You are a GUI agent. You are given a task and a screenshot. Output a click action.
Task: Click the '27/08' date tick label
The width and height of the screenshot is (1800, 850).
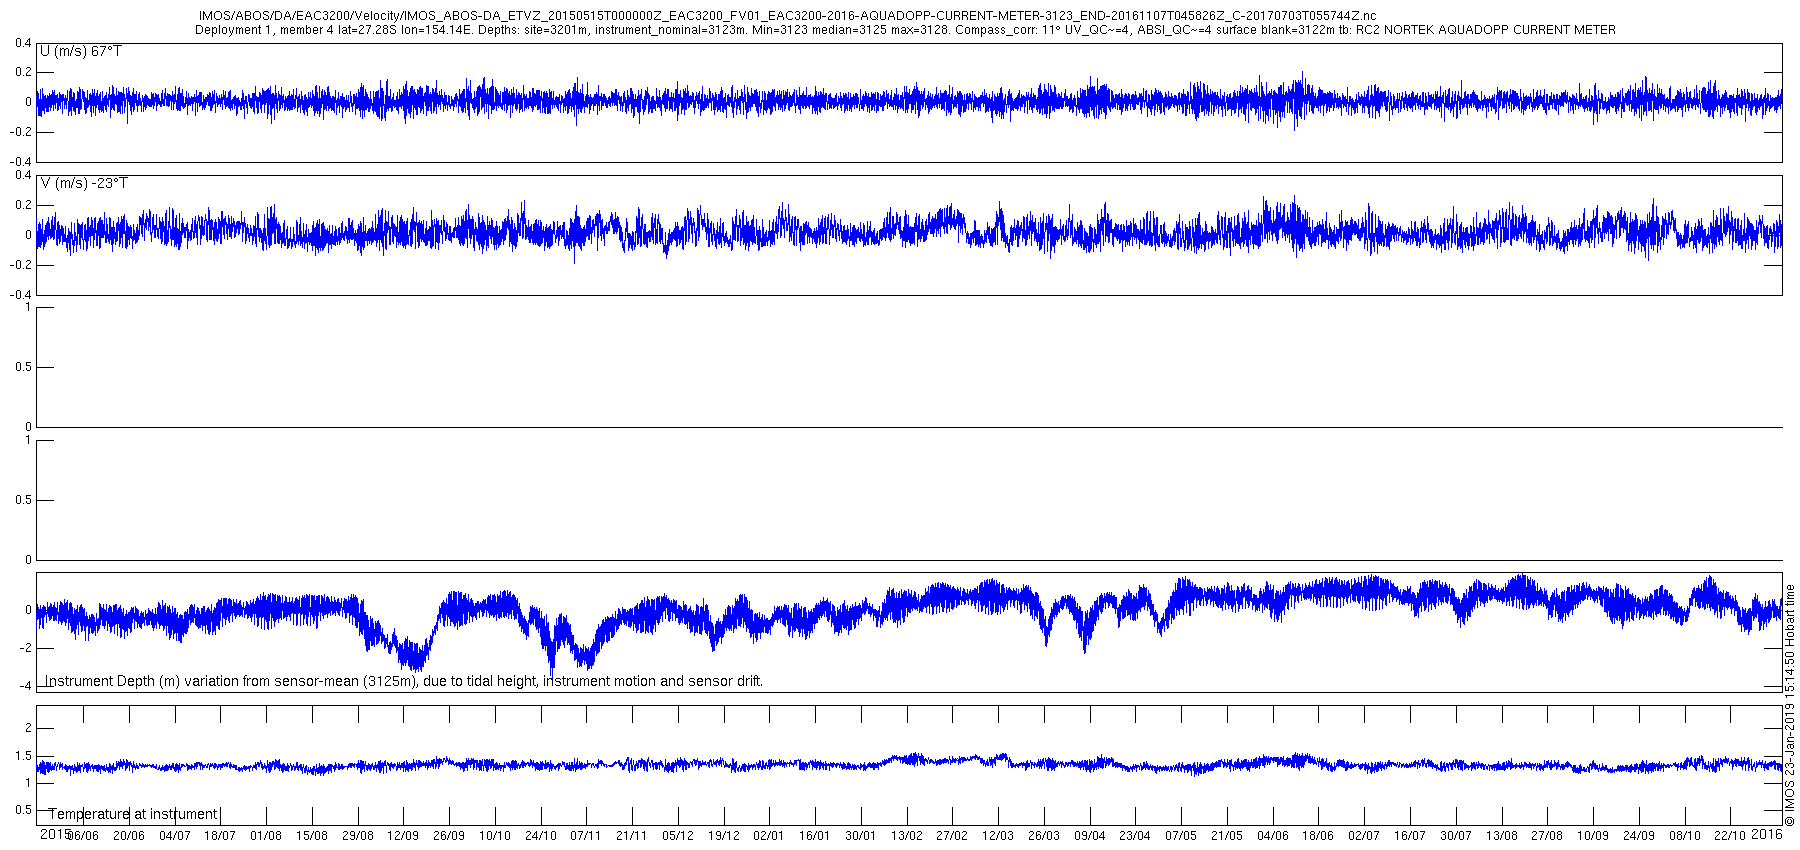click(x=1547, y=836)
